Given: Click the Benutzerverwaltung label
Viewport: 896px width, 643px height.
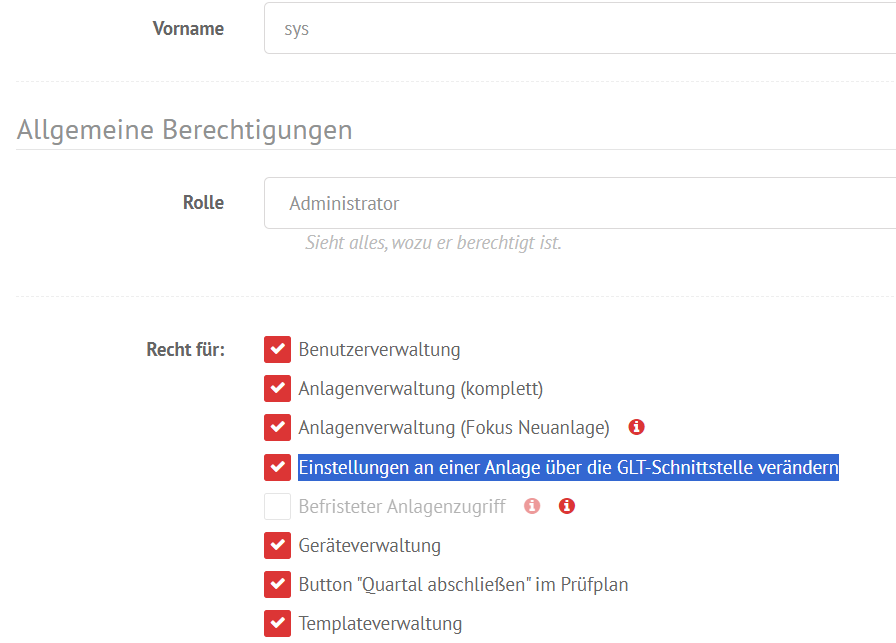Looking at the screenshot, I should click(x=379, y=349).
